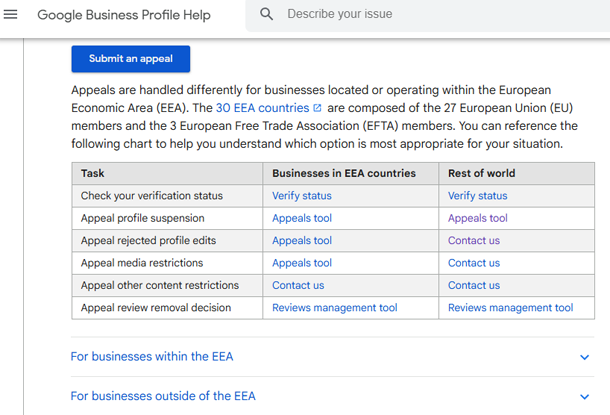Expand For businesses within the EEA section
This screenshot has width=610, height=415.
point(332,357)
